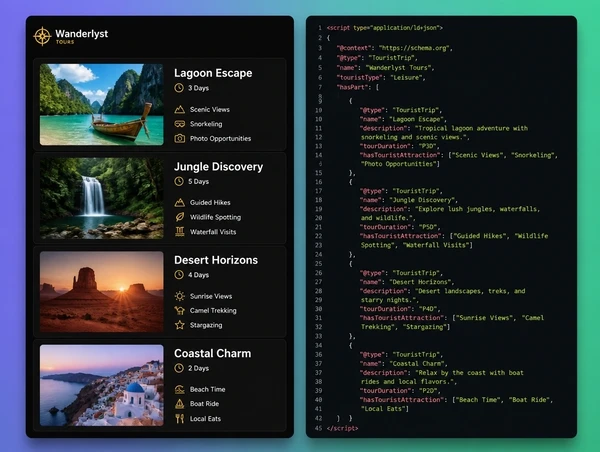600x452 pixels.
Task: Open the Jungle Discovery waterfall photo
Action: 102,198
